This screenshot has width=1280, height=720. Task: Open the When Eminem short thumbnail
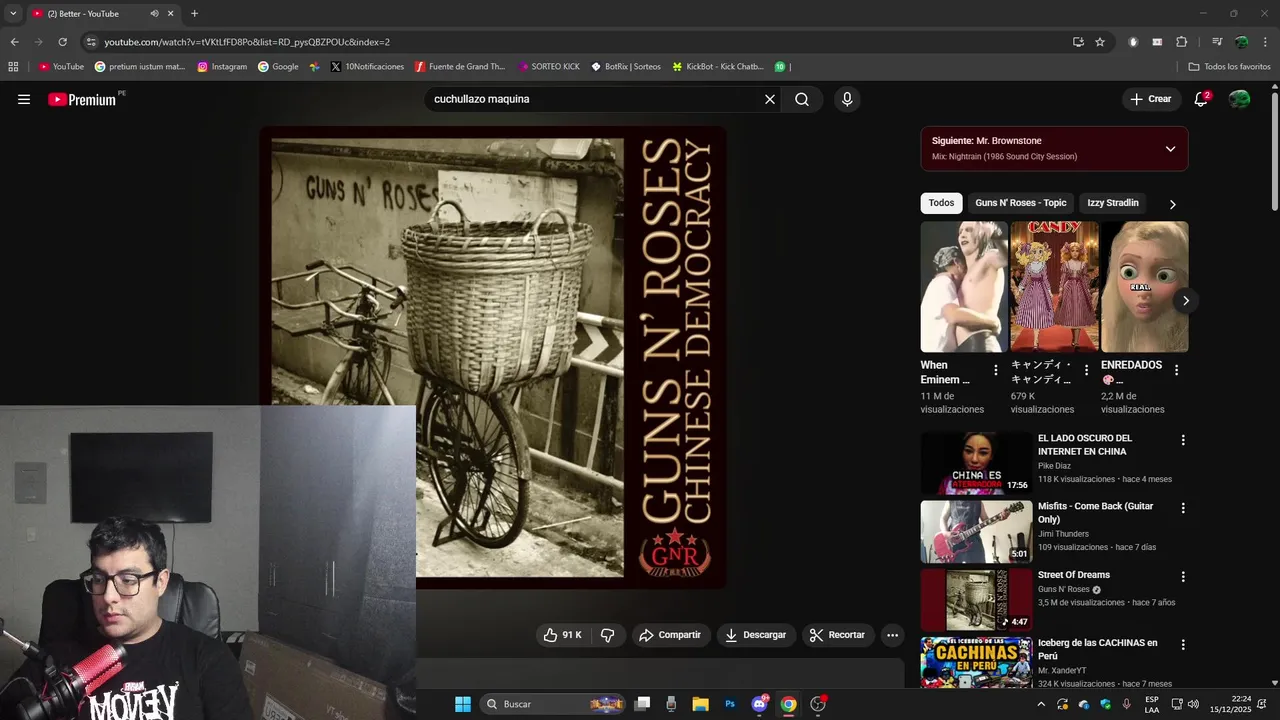coord(964,287)
